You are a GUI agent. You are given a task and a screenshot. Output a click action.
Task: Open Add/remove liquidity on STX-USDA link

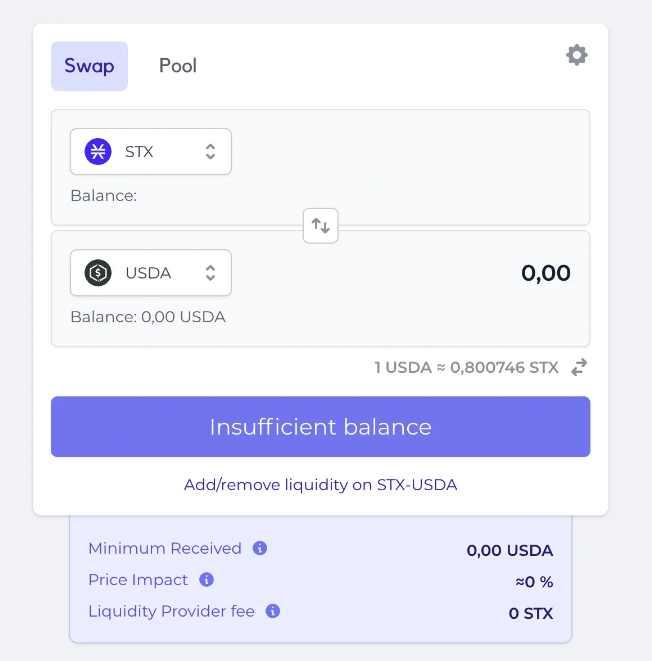tap(320, 485)
